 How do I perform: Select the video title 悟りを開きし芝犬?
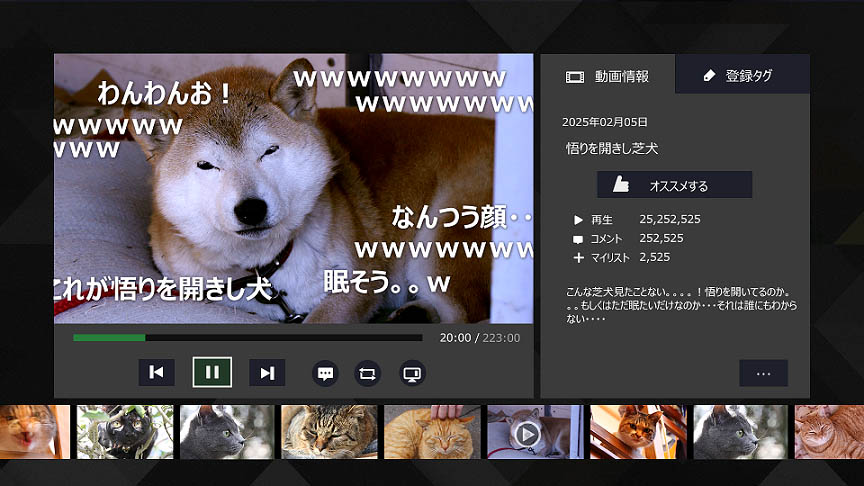(x=612, y=148)
